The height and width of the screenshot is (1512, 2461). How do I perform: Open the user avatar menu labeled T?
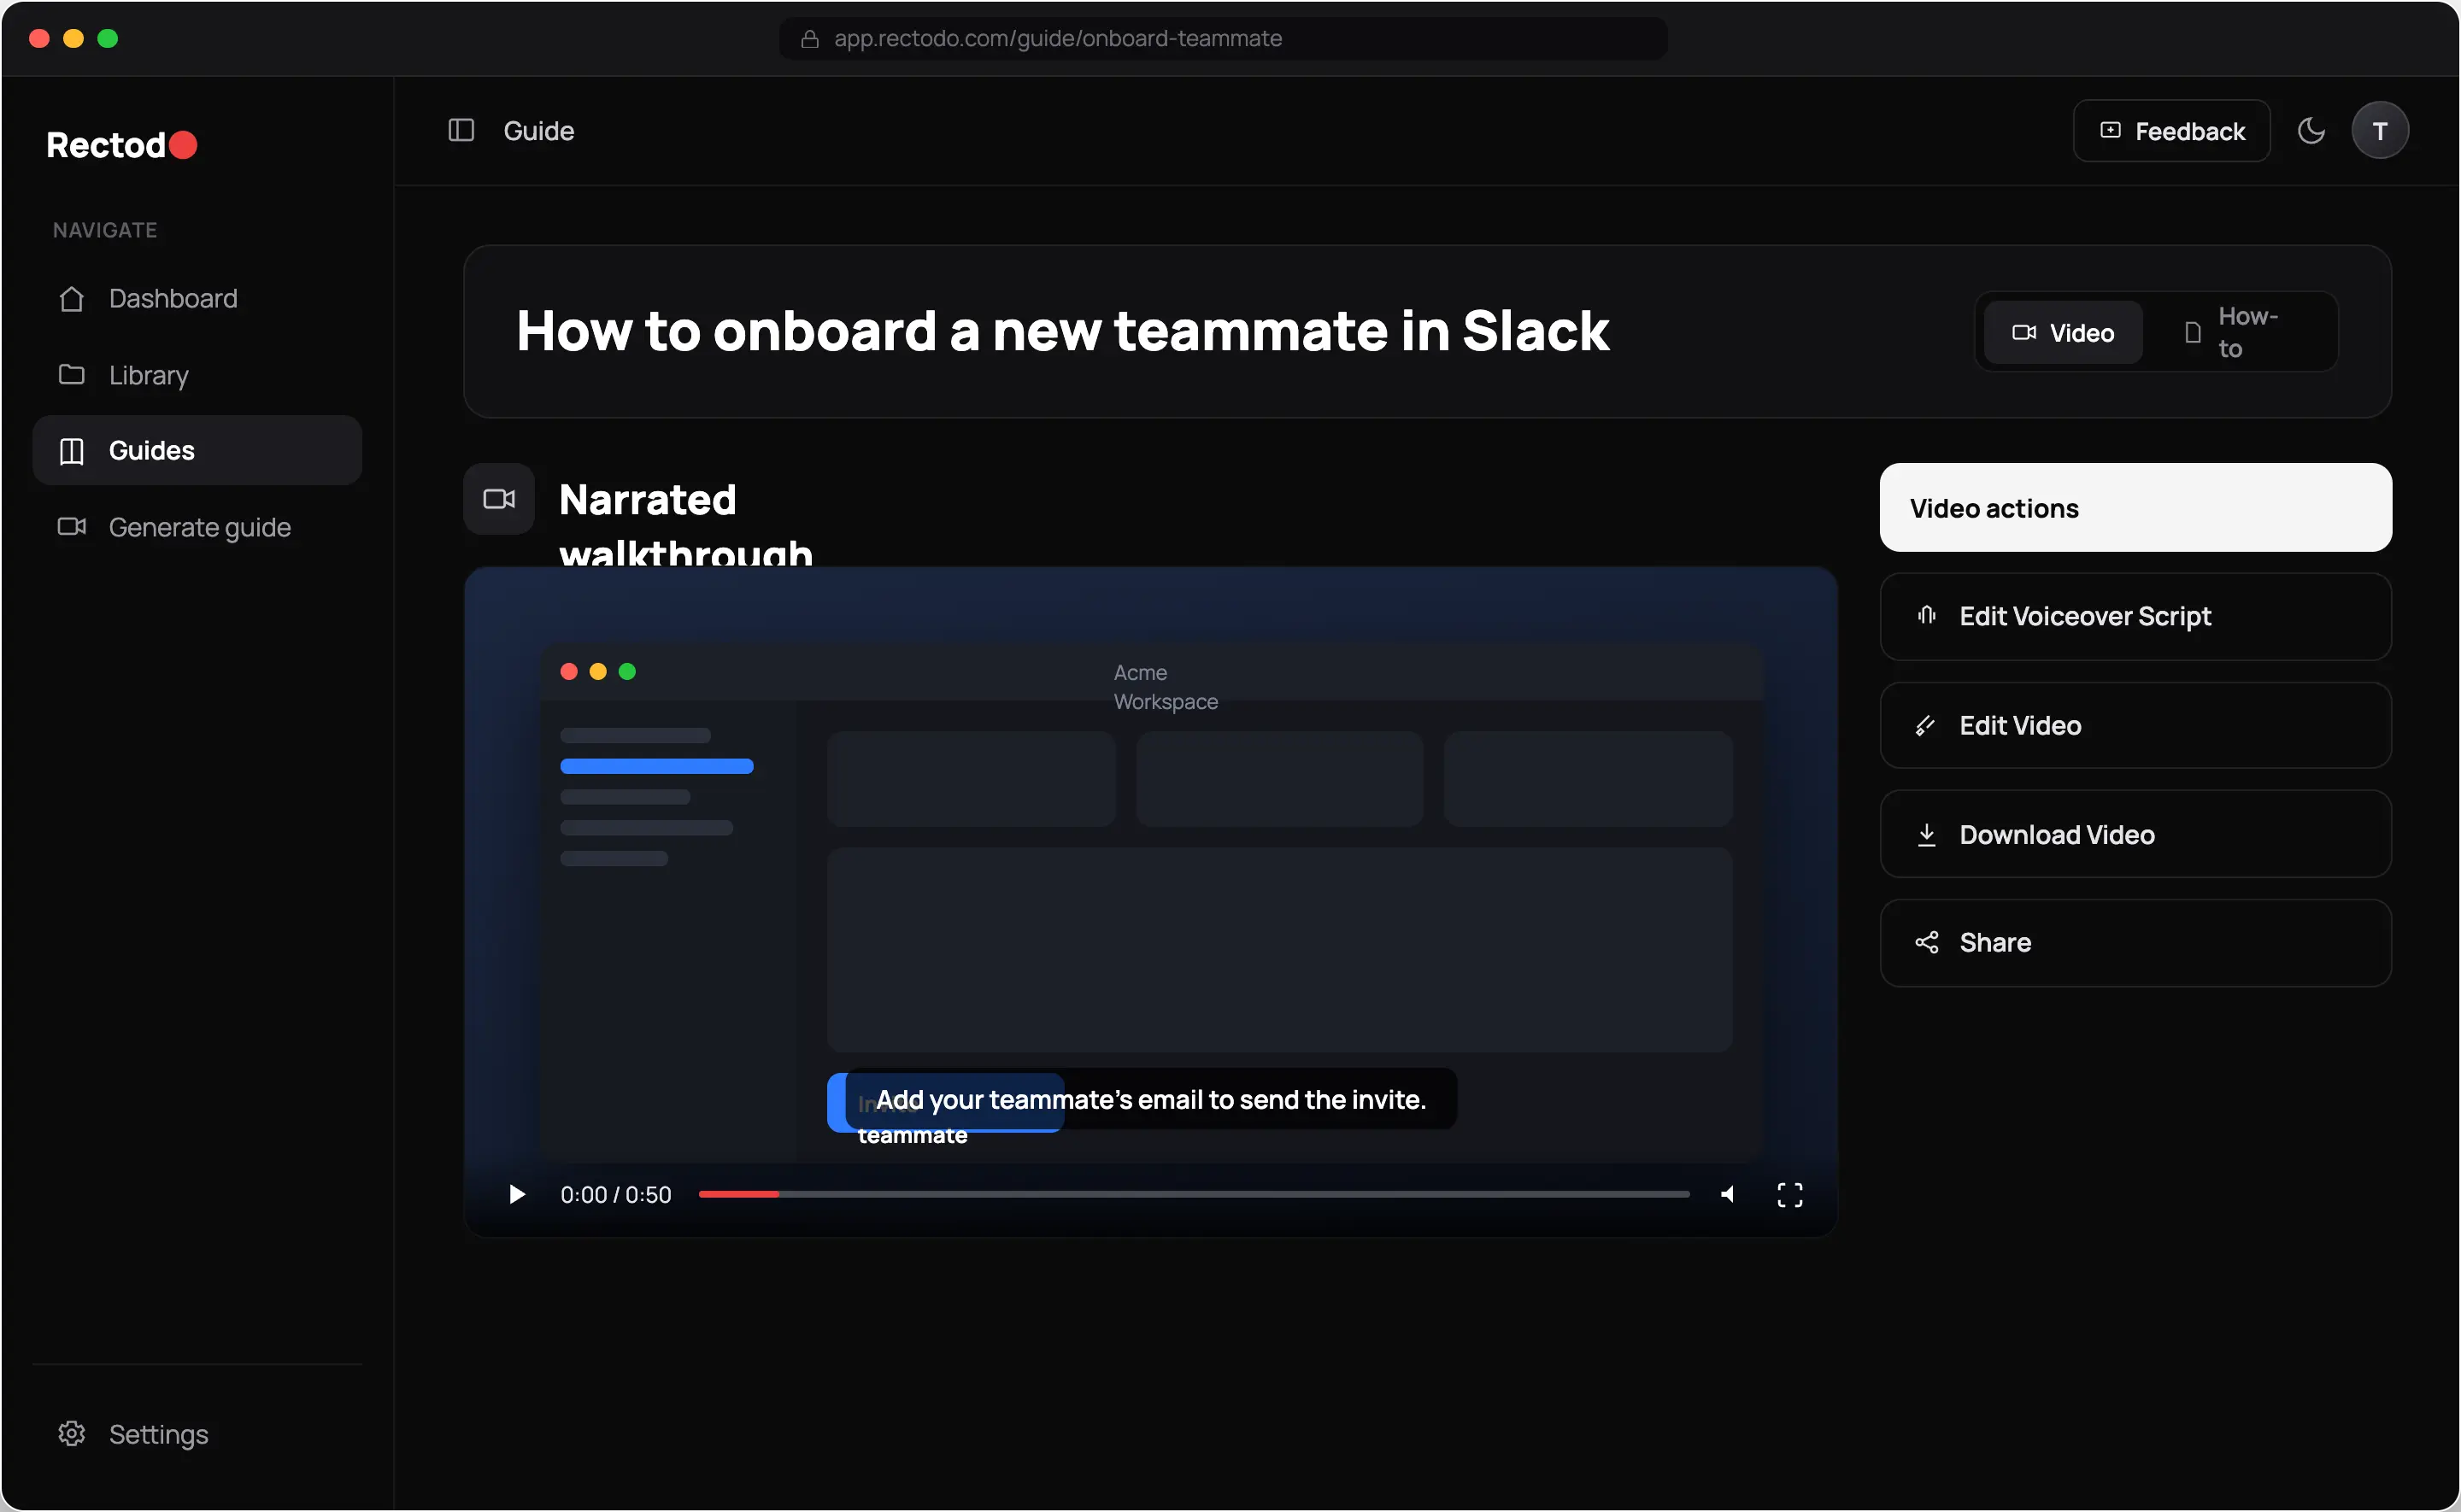click(2379, 130)
